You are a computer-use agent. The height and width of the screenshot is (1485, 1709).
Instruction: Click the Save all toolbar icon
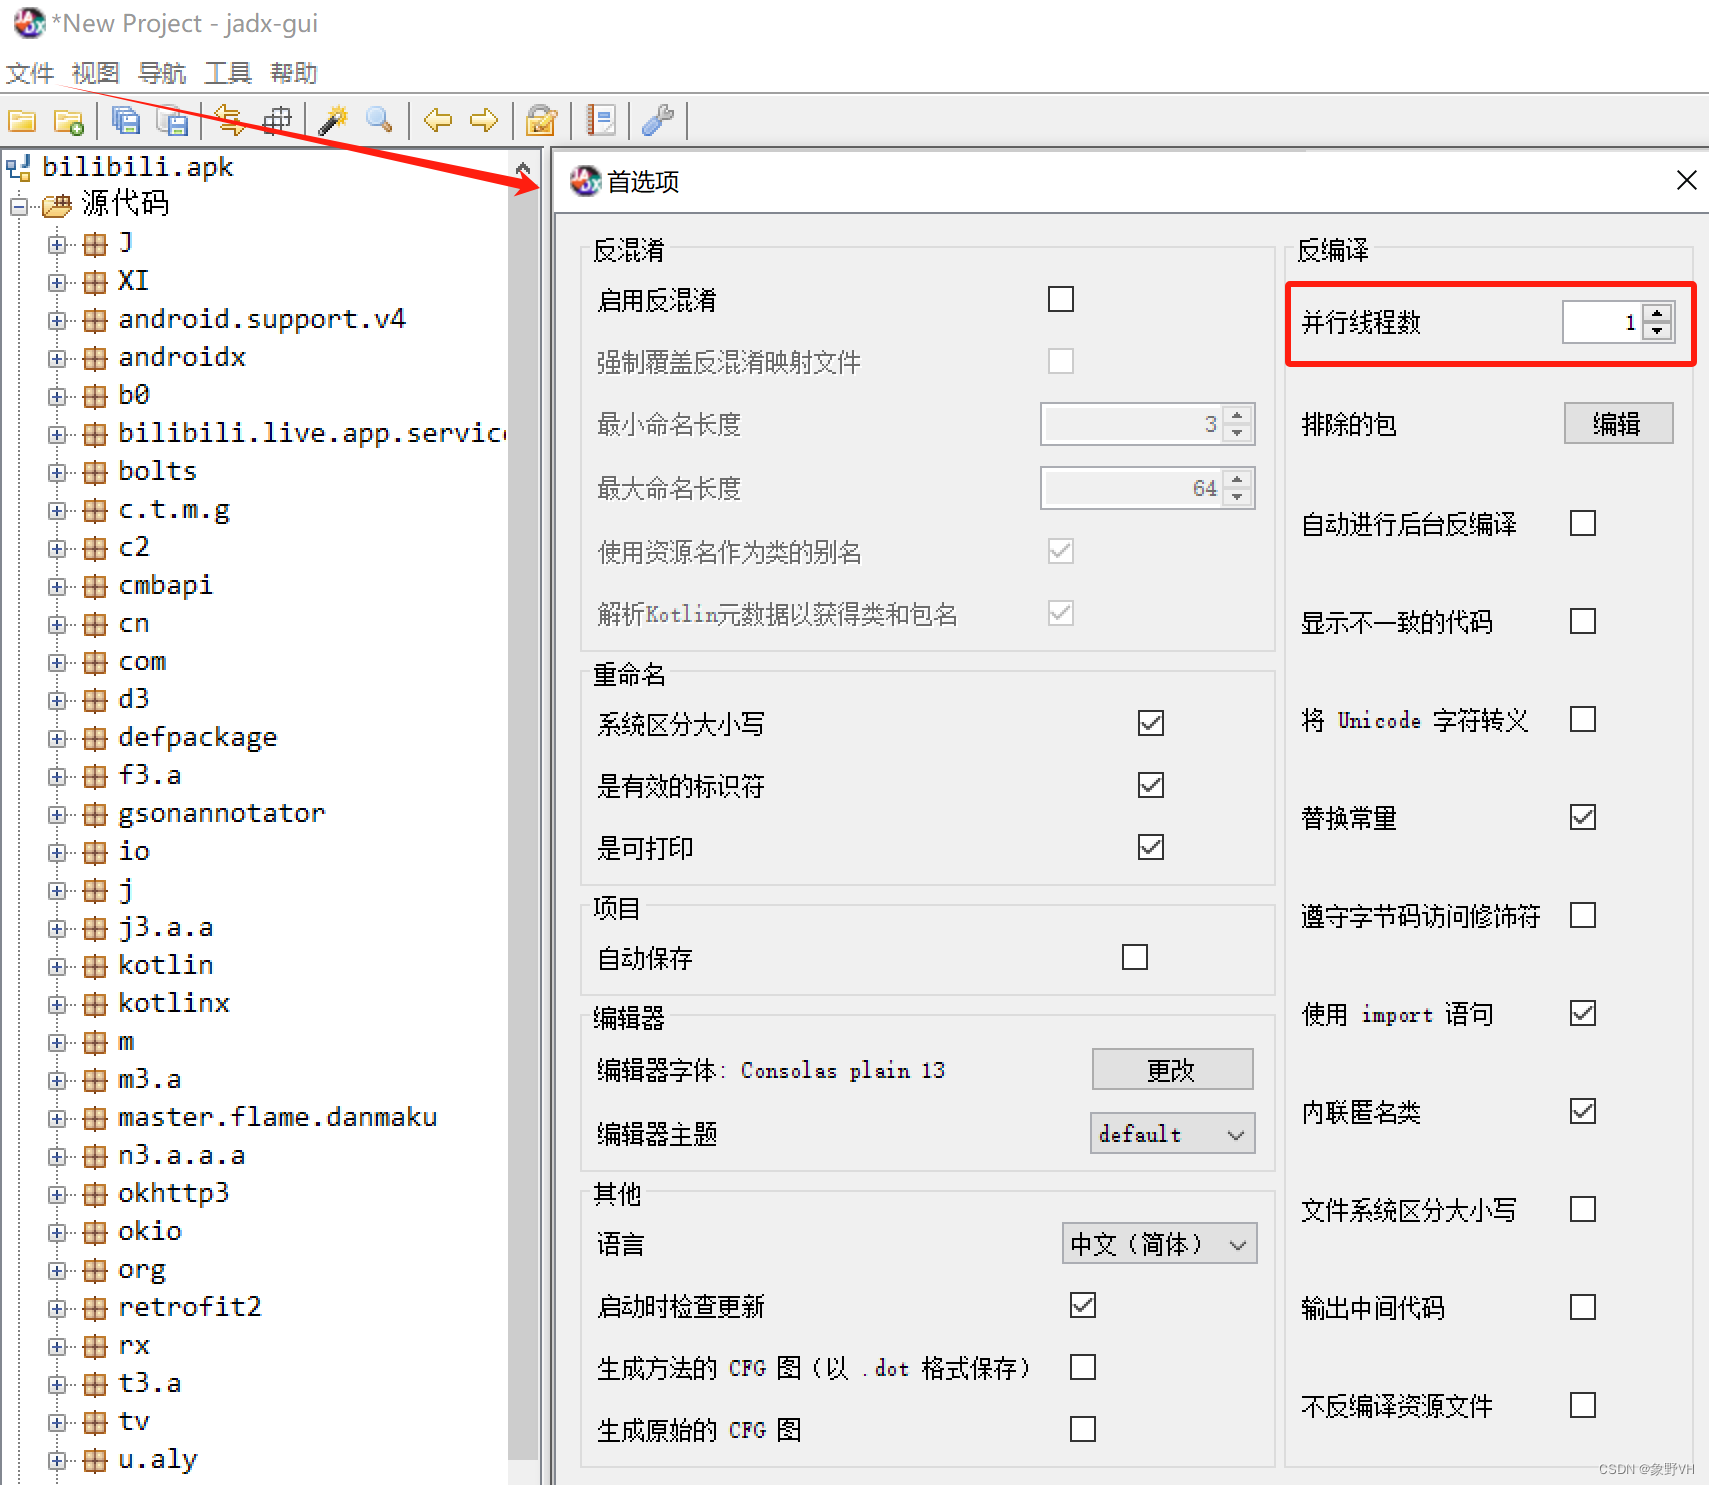(126, 121)
